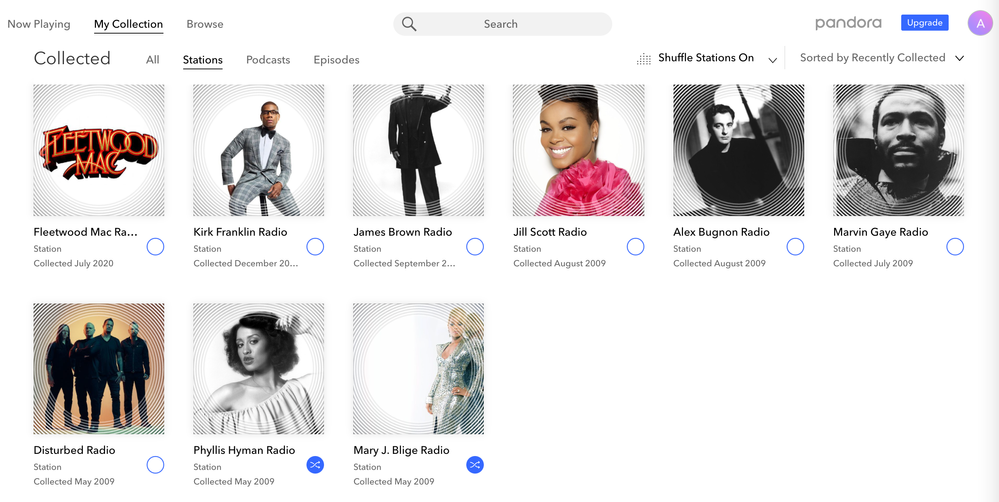
Task: Show the All collected filter
Action: click(x=152, y=60)
